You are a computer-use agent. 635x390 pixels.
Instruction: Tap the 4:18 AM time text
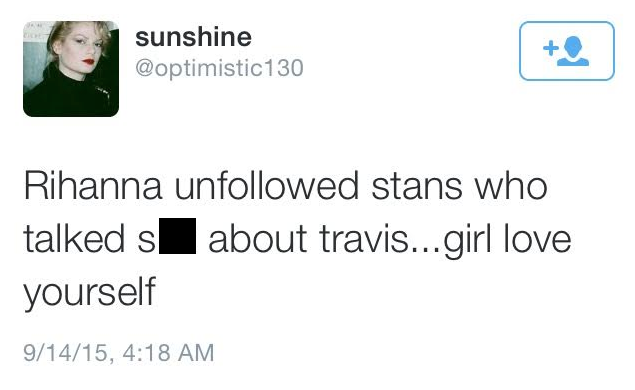pyautogui.click(x=168, y=352)
